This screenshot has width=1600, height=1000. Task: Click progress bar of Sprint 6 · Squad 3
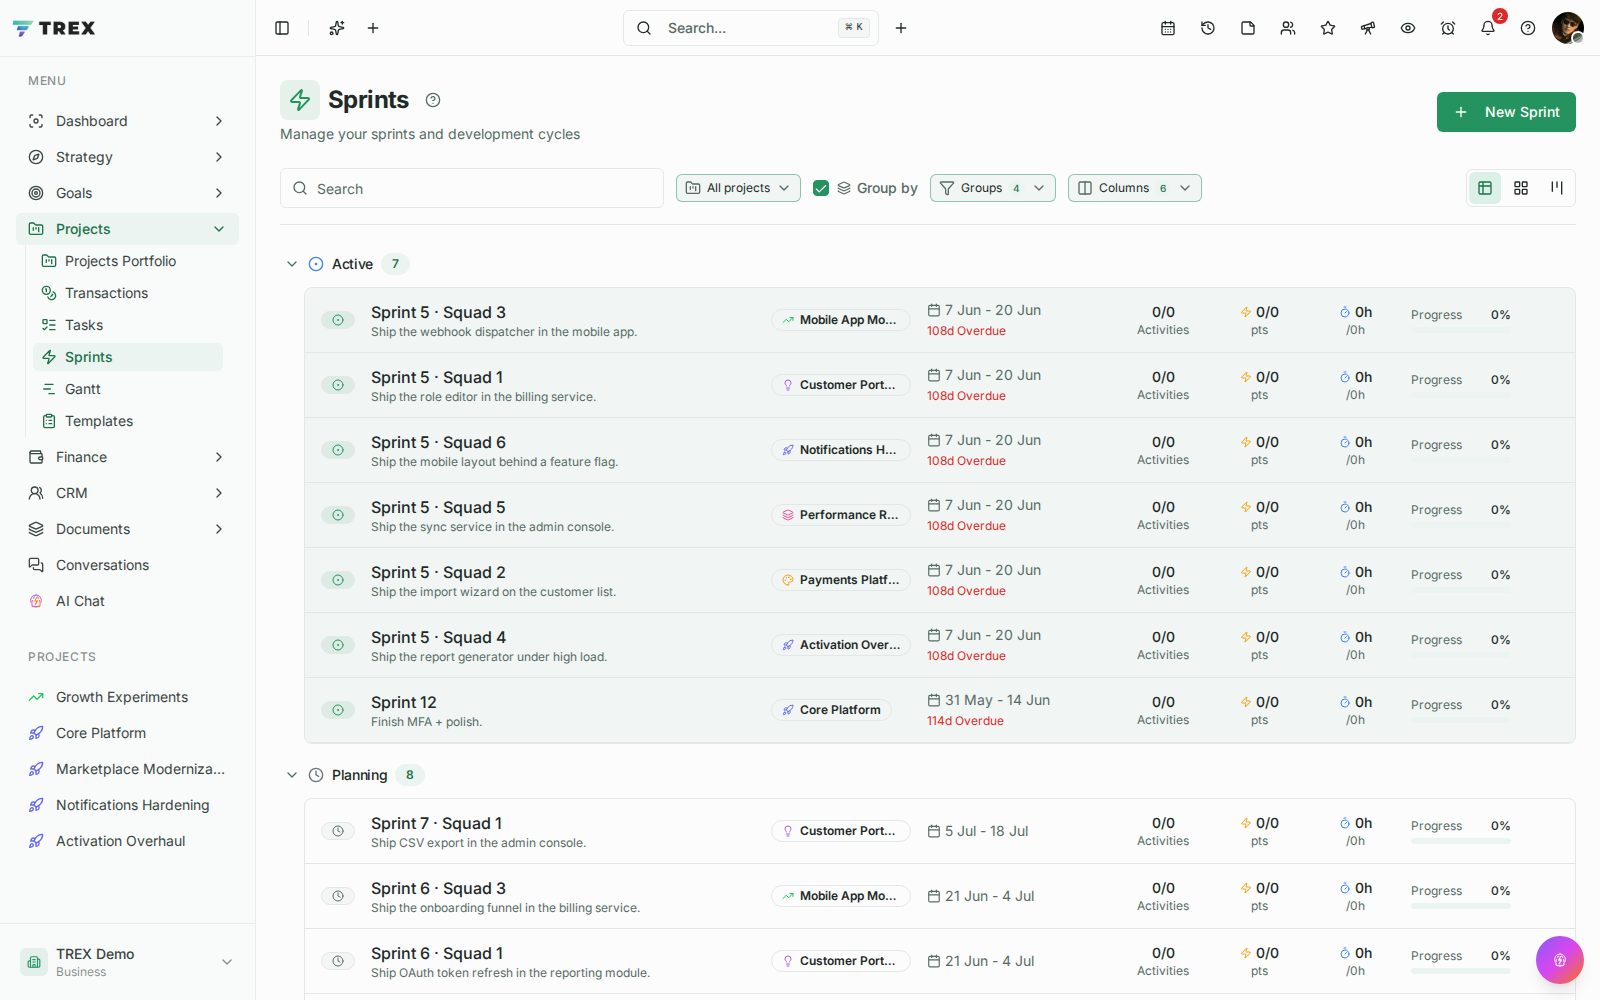point(1461,907)
